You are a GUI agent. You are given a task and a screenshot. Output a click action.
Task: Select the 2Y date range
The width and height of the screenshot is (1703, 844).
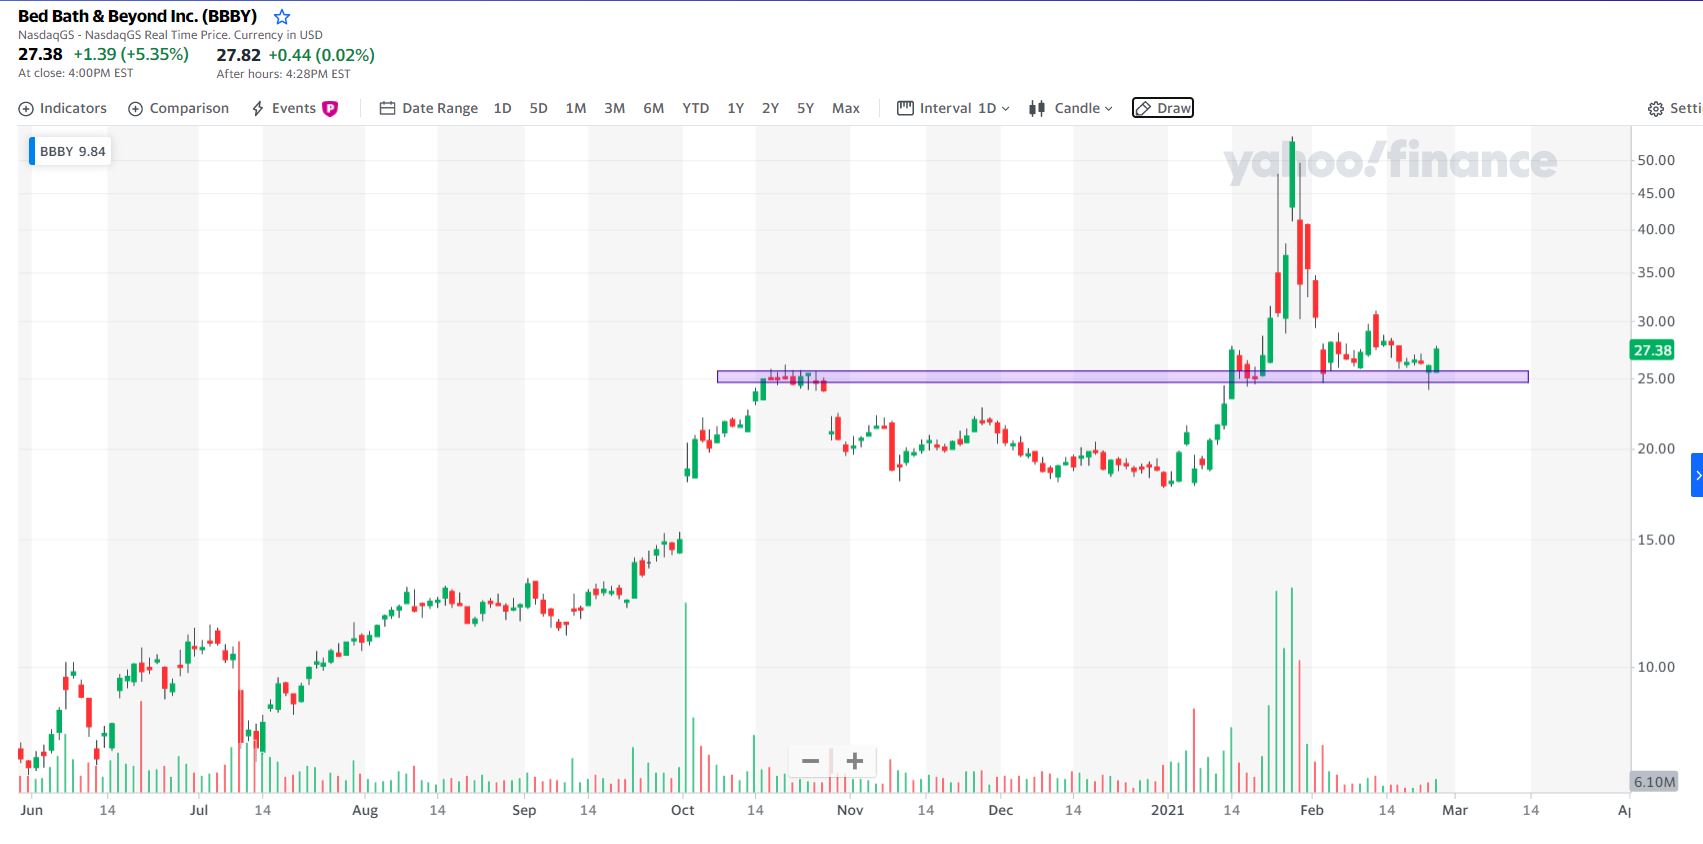[770, 108]
